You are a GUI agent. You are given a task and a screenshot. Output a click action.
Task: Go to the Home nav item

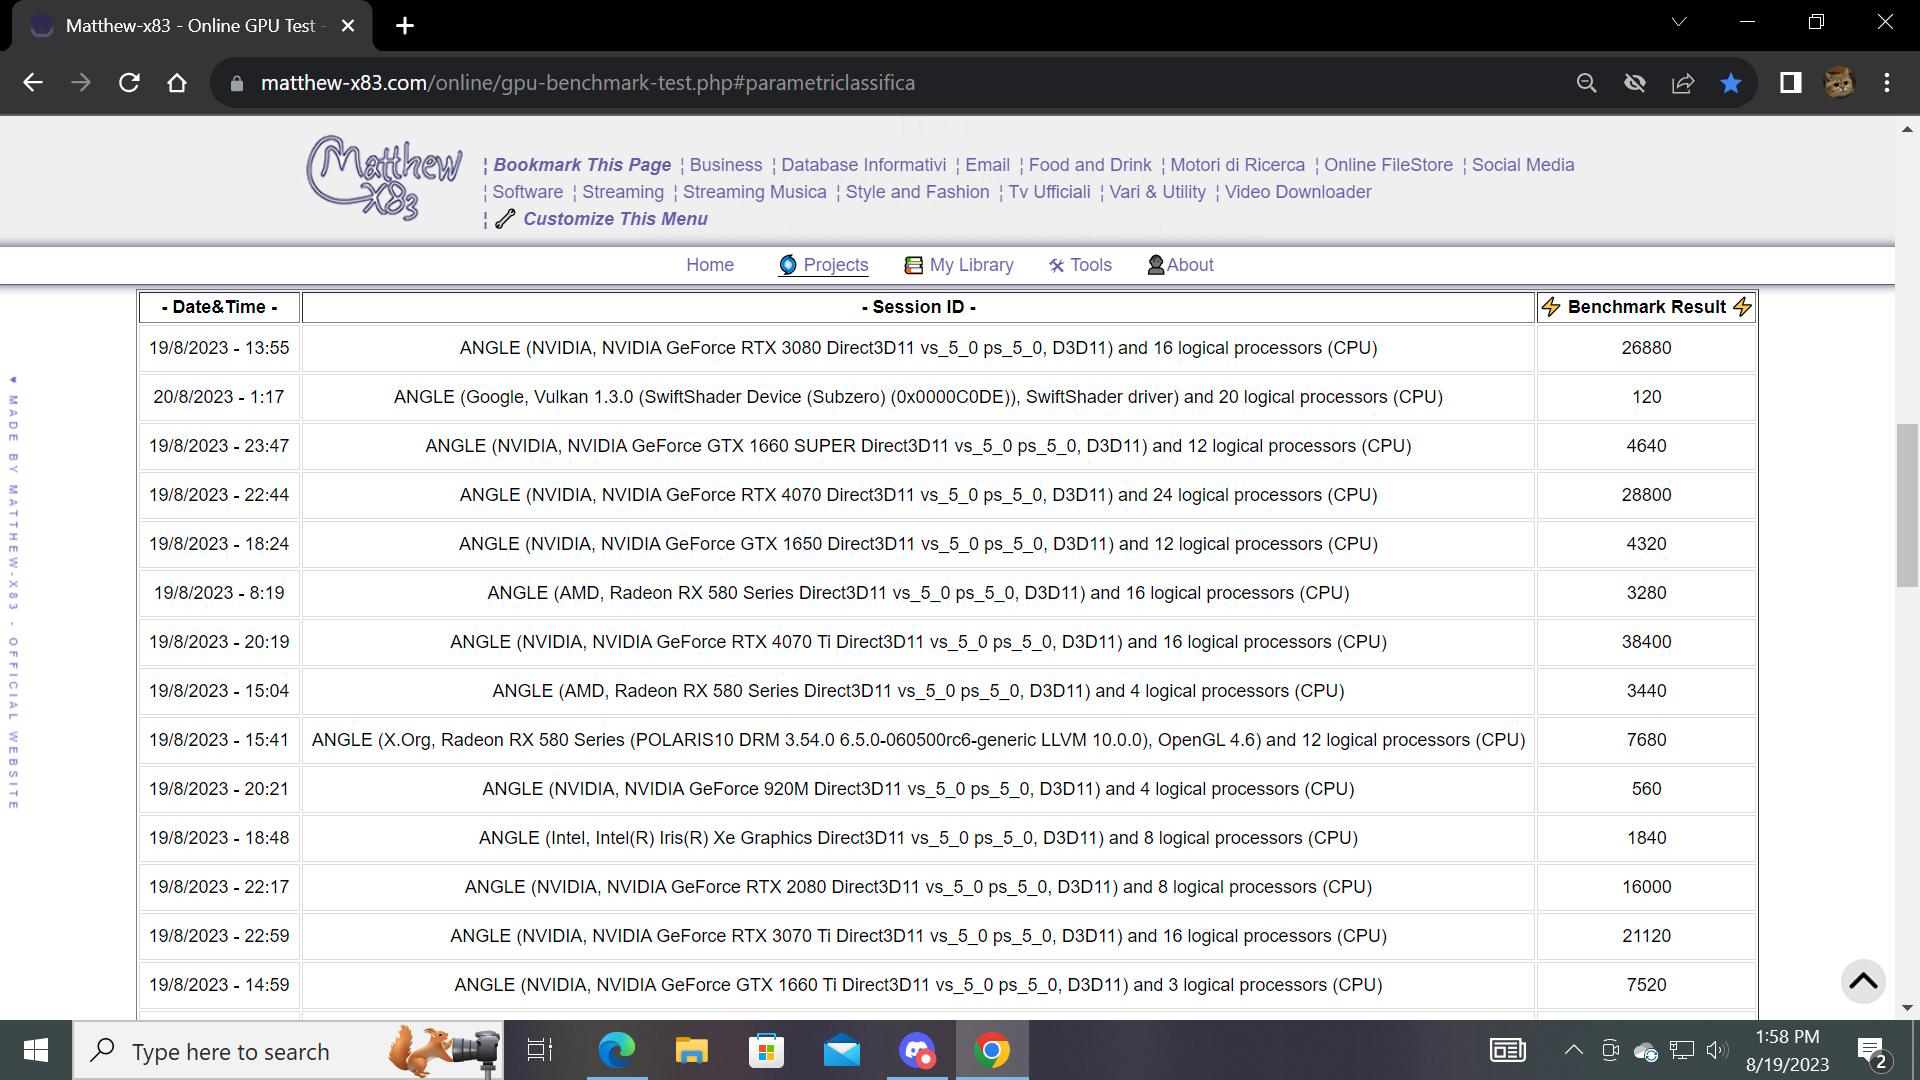coord(710,265)
